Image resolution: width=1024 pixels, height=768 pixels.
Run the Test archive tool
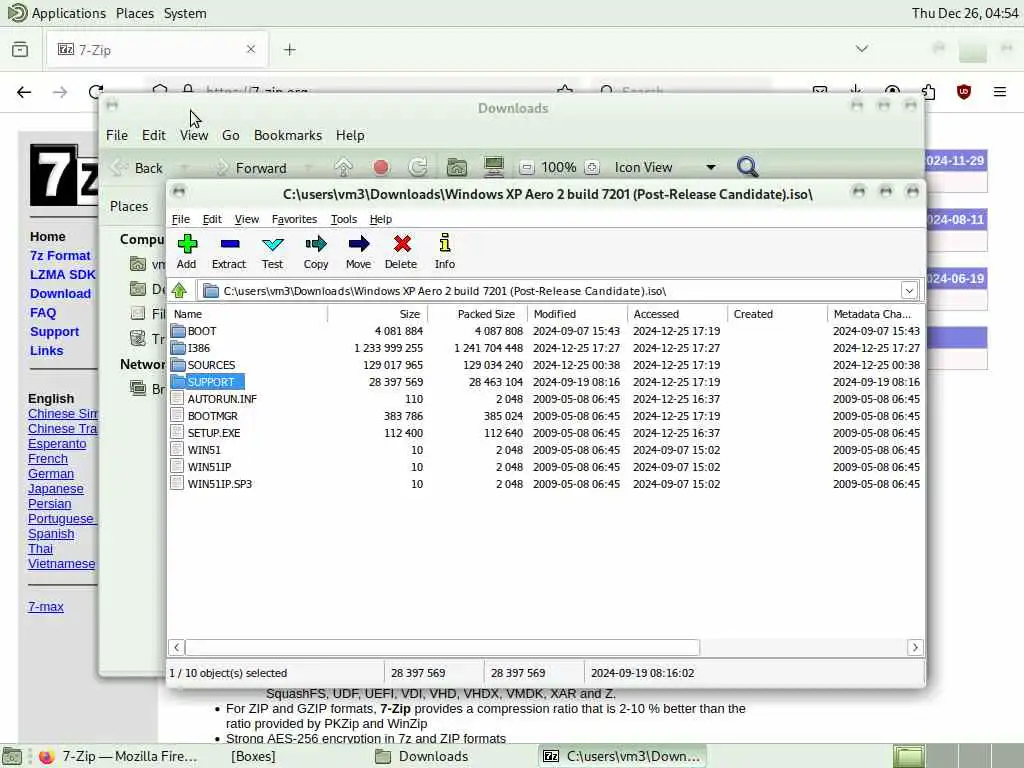(x=272, y=244)
